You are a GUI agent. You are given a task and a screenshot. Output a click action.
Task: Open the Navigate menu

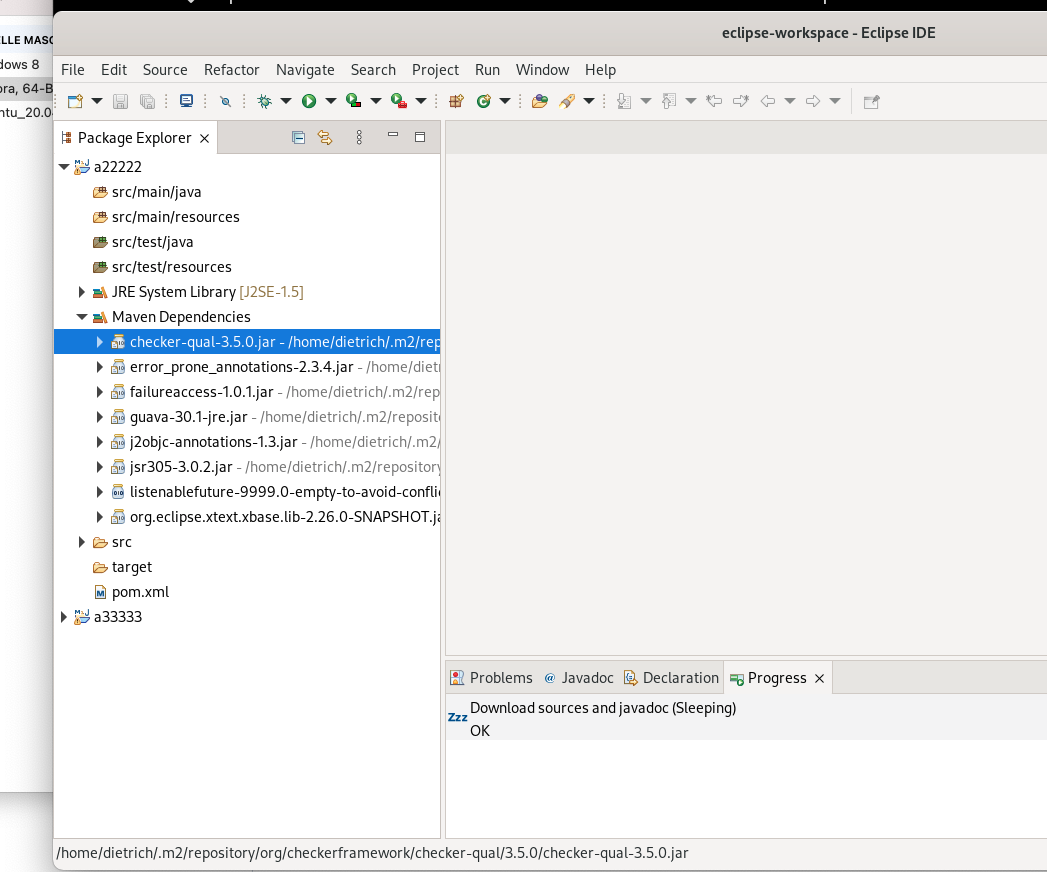pyautogui.click(x=305, y=70)
